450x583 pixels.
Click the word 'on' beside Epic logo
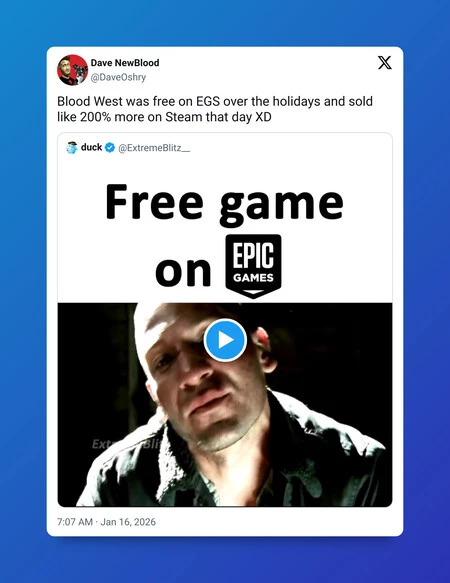pos(183,271)
